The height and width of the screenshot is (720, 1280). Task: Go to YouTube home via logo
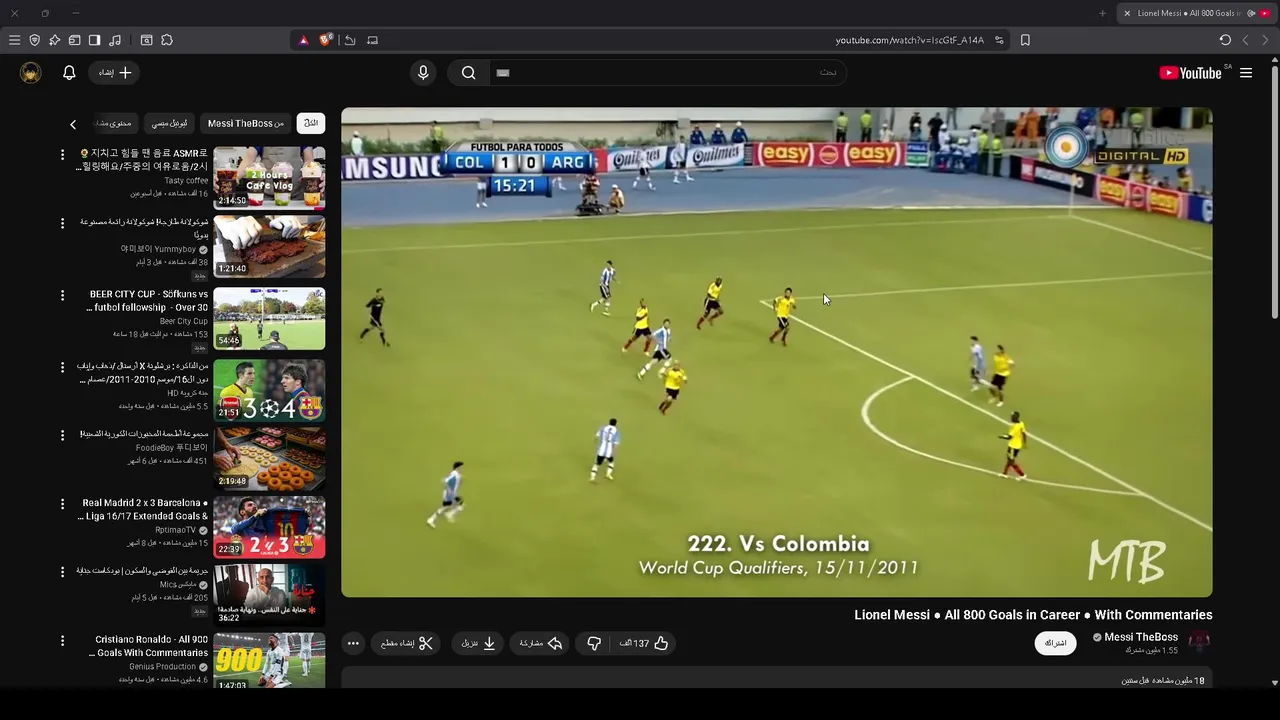1190,72
